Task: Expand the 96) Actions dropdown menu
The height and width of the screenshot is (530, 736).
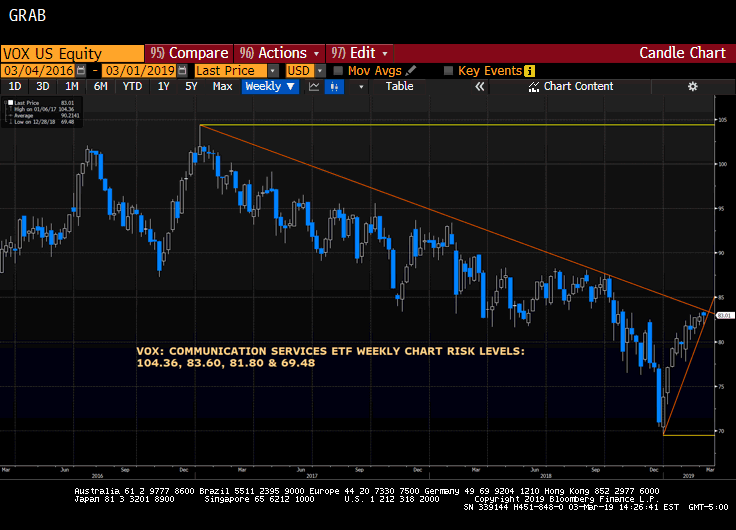Action: pos(316,54)
